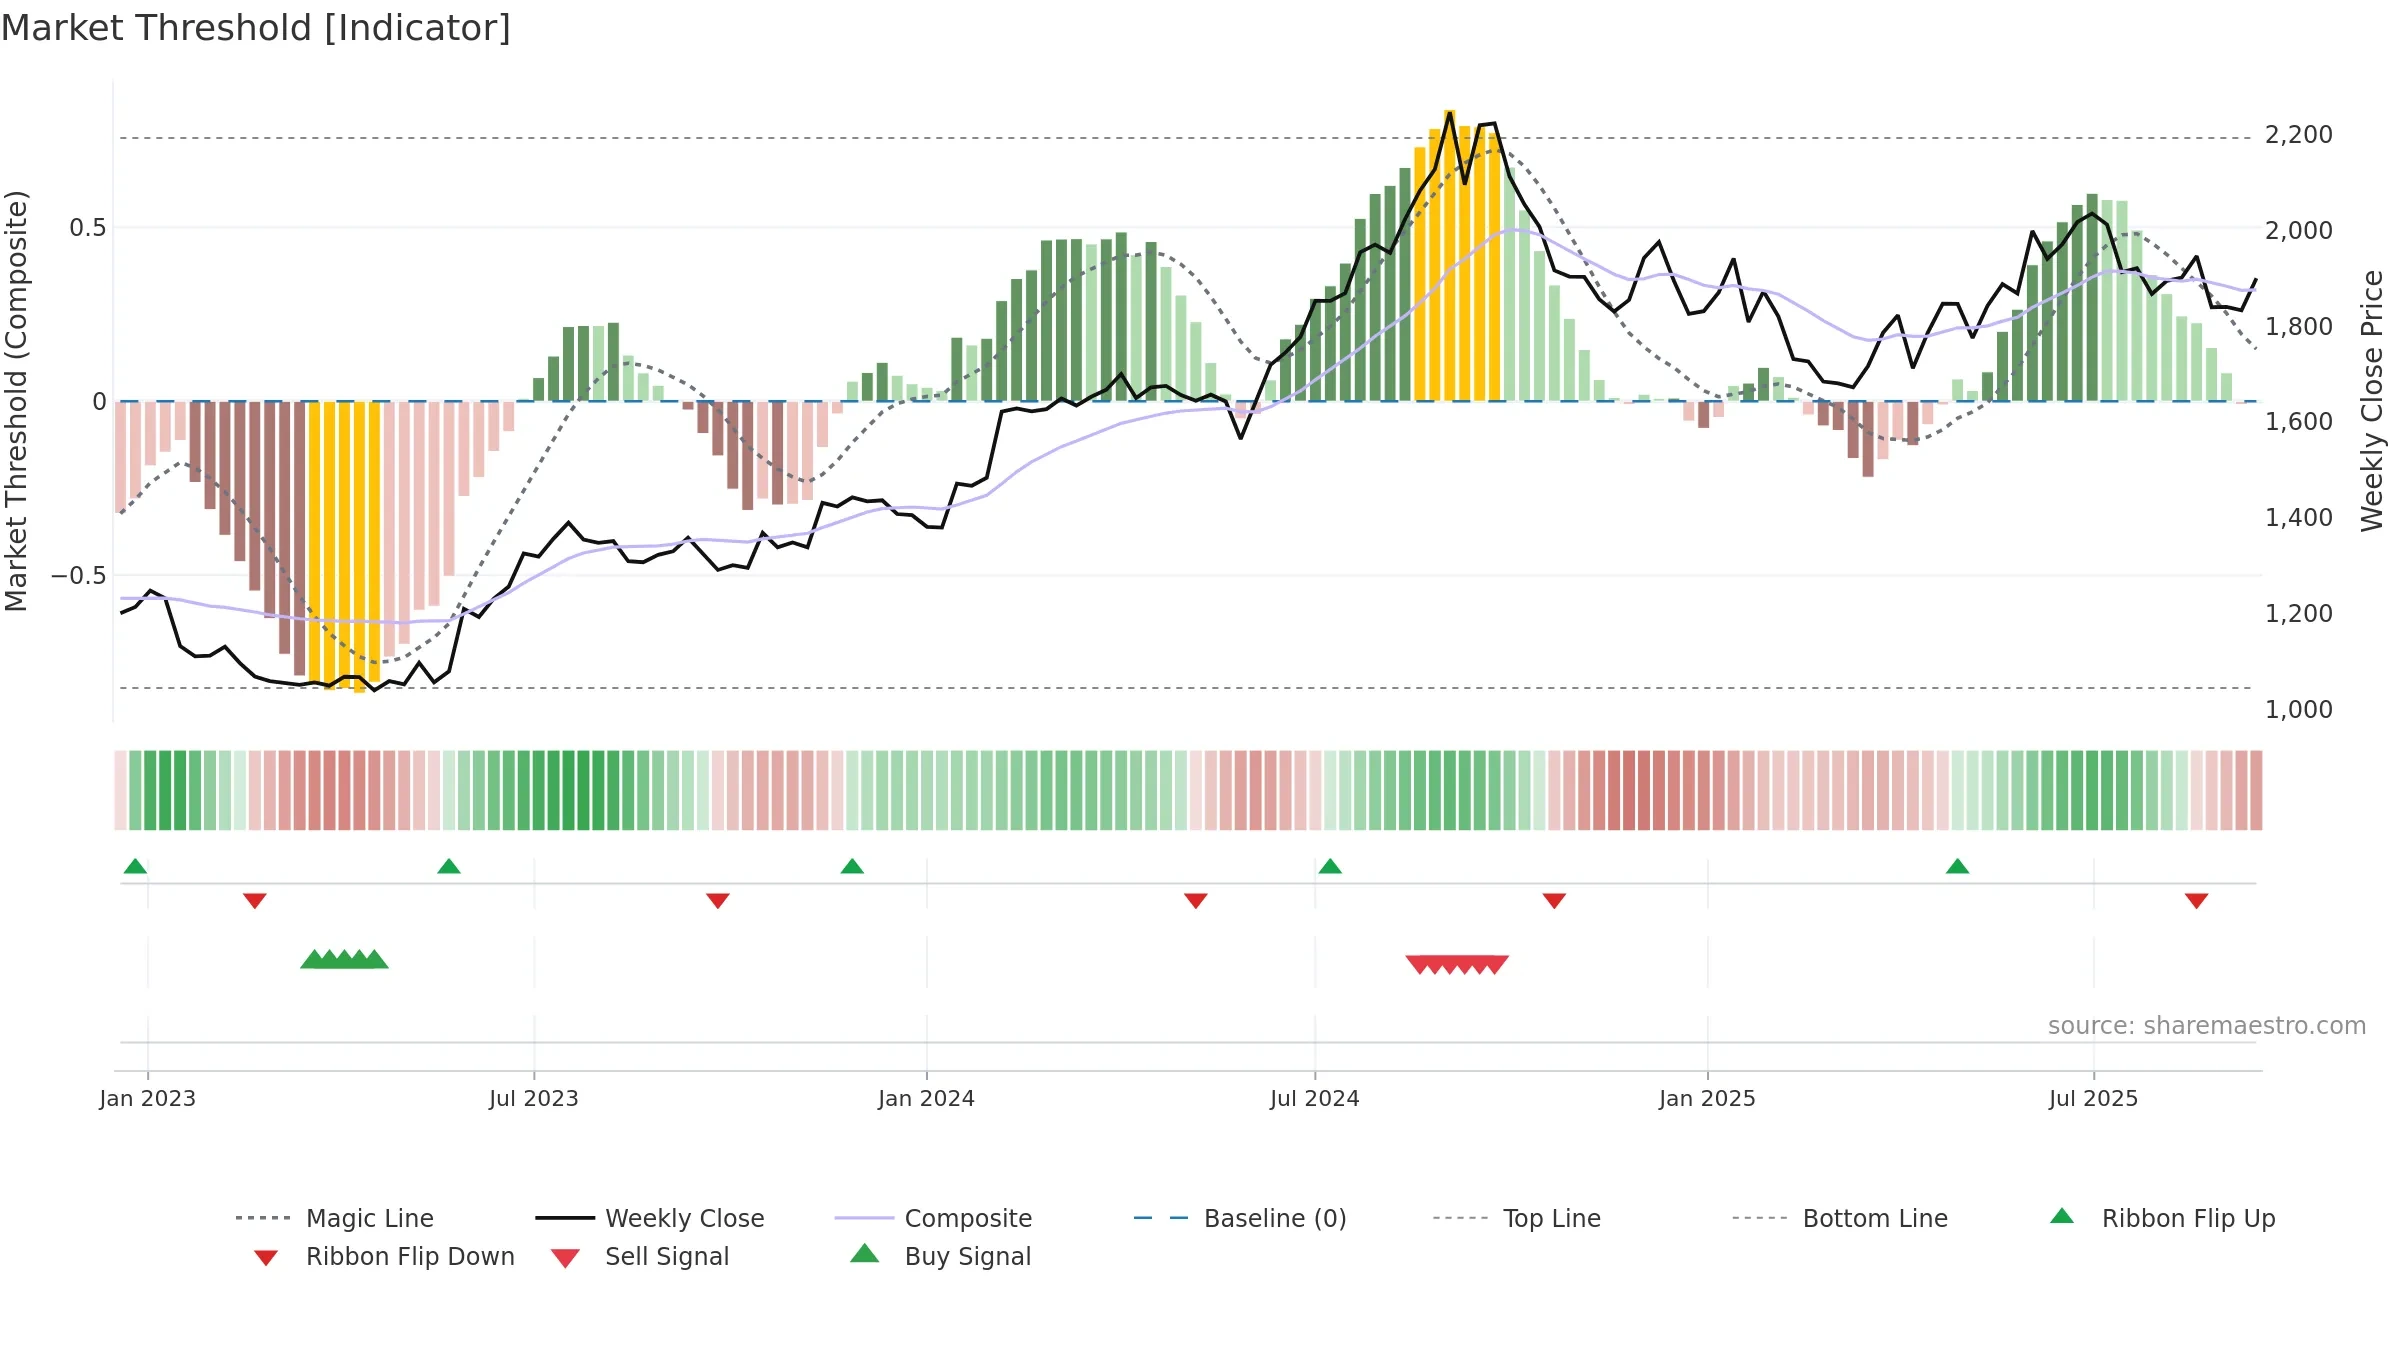Click Ribbon Flip Down legend triangle icon

click(266, 1257)
